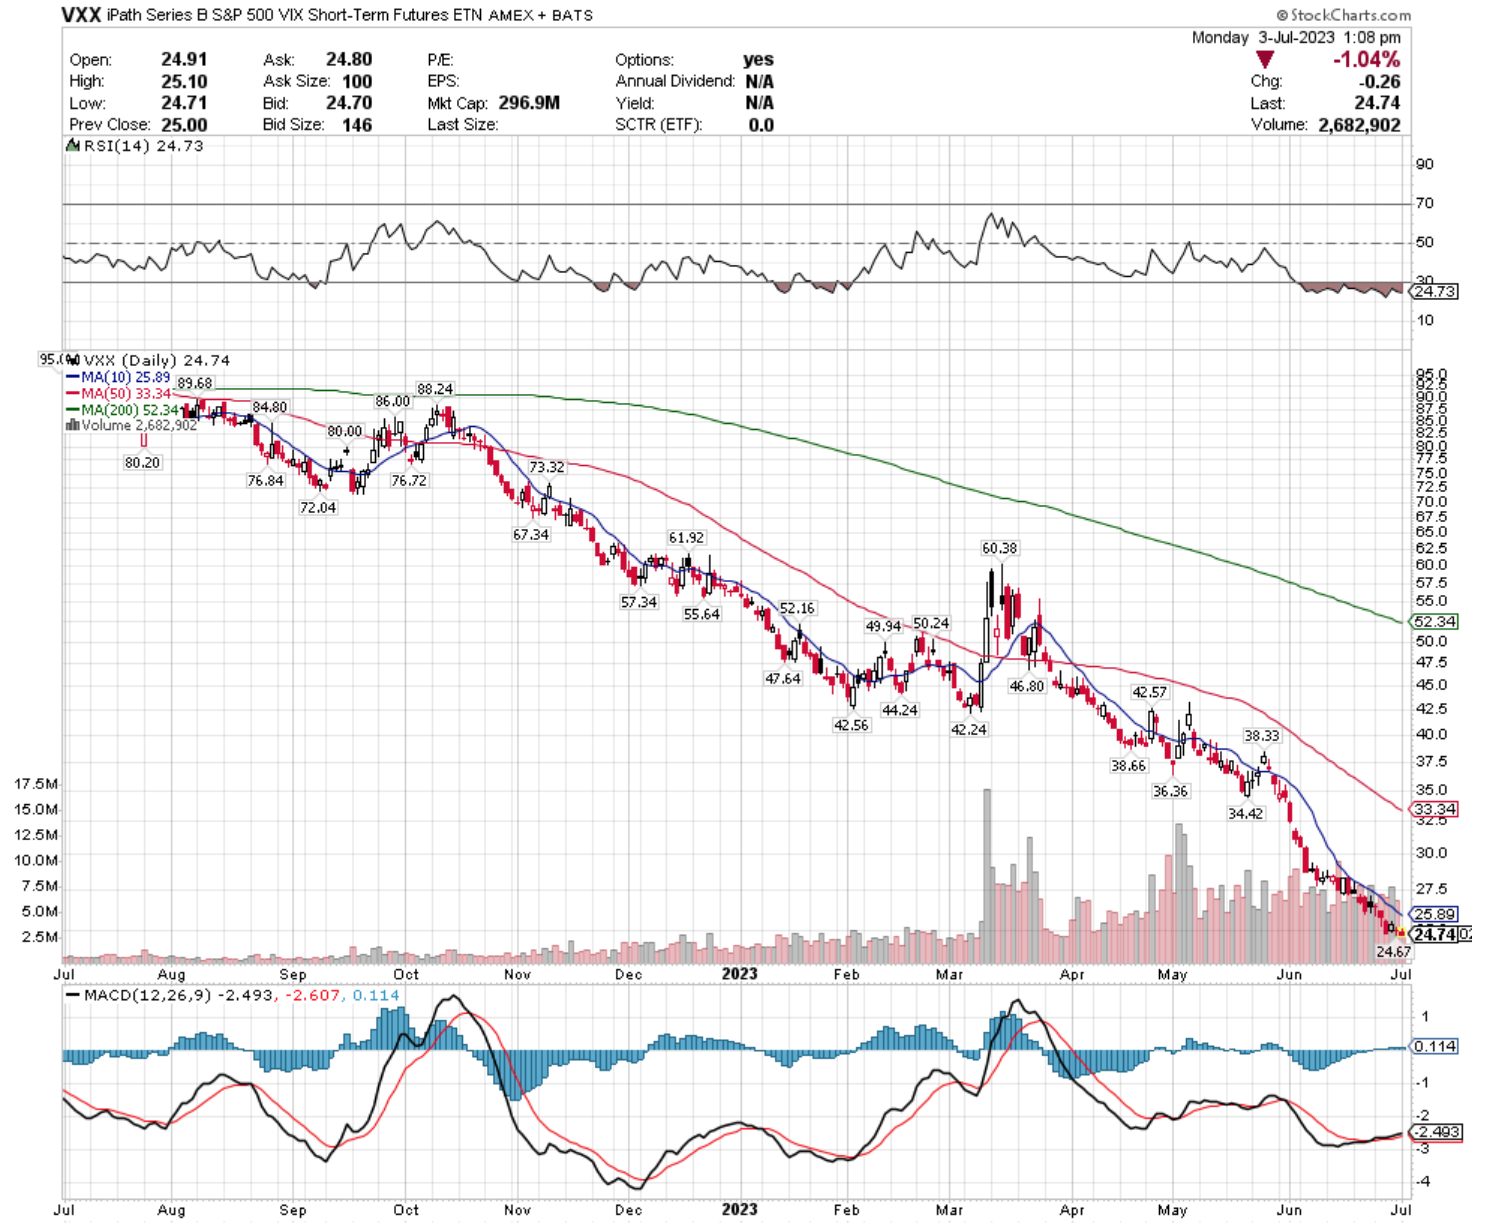Click the Chg value -0.26
This screenshot has width=1494, height=1226.
coord(1381,82)
